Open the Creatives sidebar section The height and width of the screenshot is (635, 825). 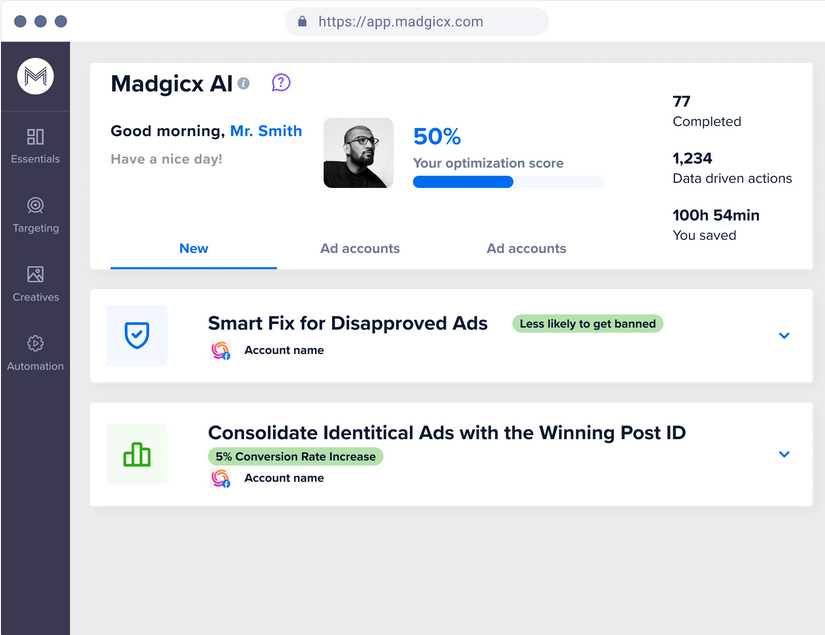(x=35, y=283)
